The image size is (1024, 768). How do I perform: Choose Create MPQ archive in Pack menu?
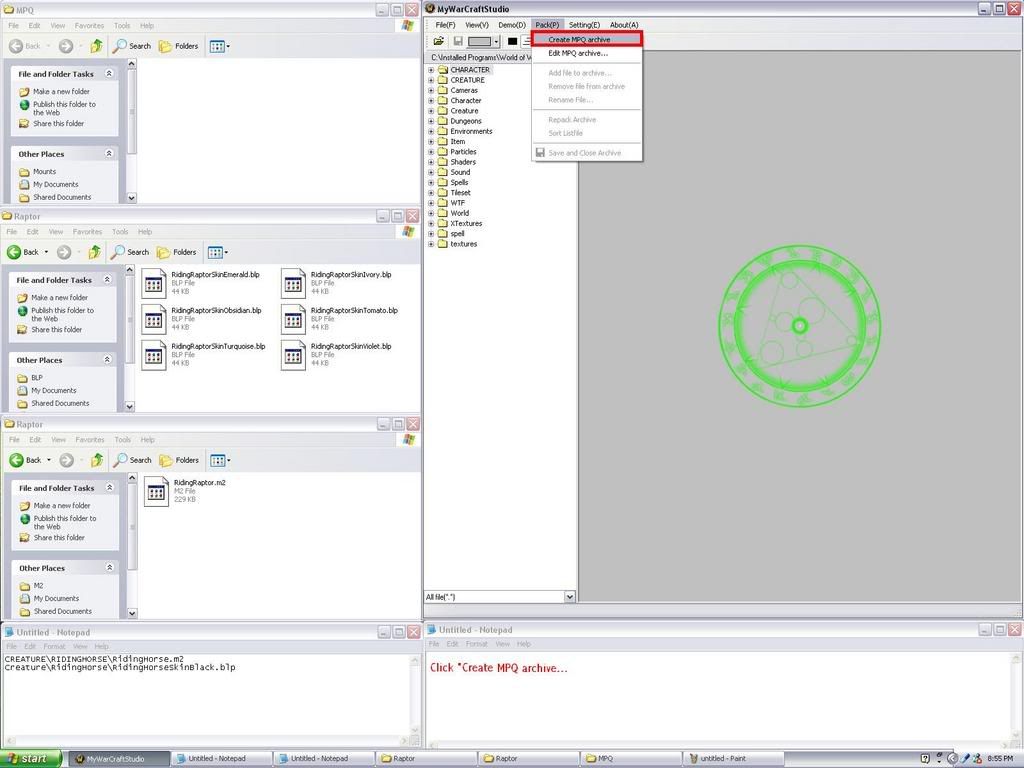pos(587,39)
